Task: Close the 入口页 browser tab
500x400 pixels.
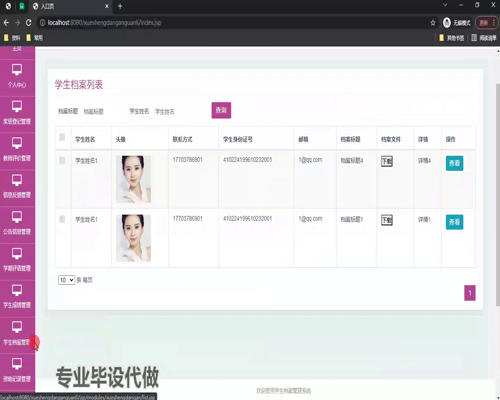Action: click(107, 6)
